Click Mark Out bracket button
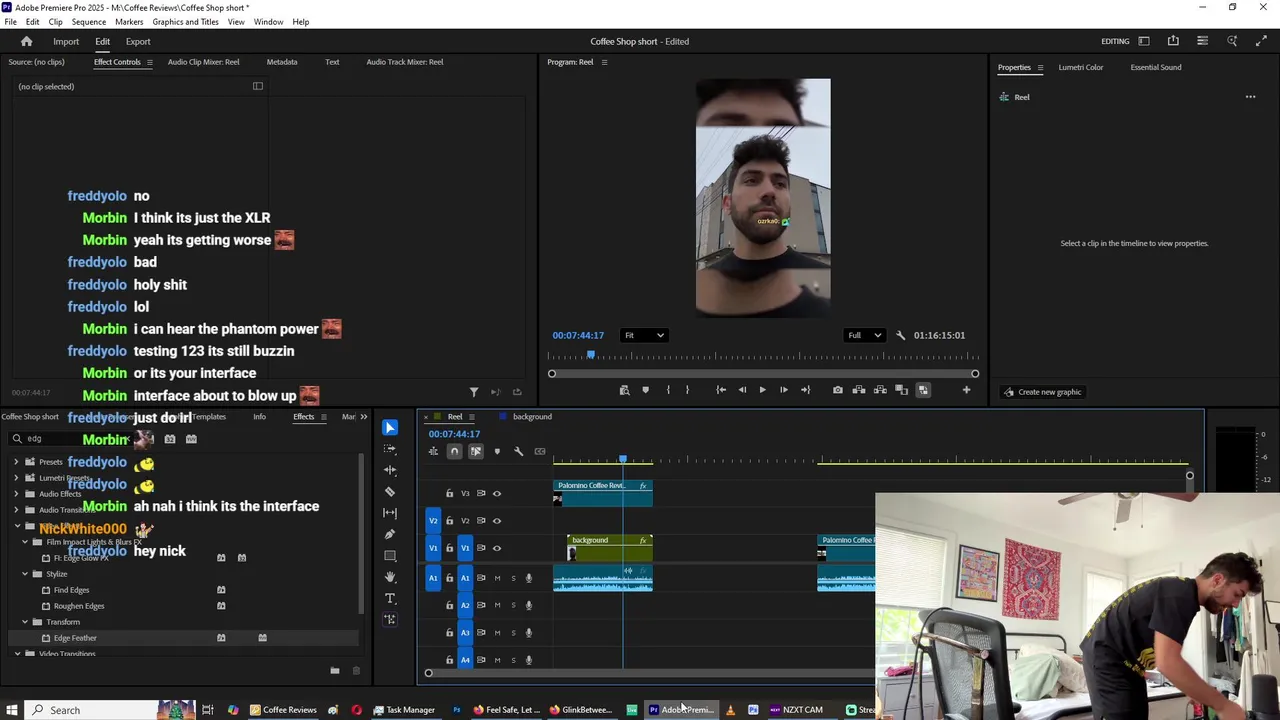The image size is (1280, 720). [687, 390]
